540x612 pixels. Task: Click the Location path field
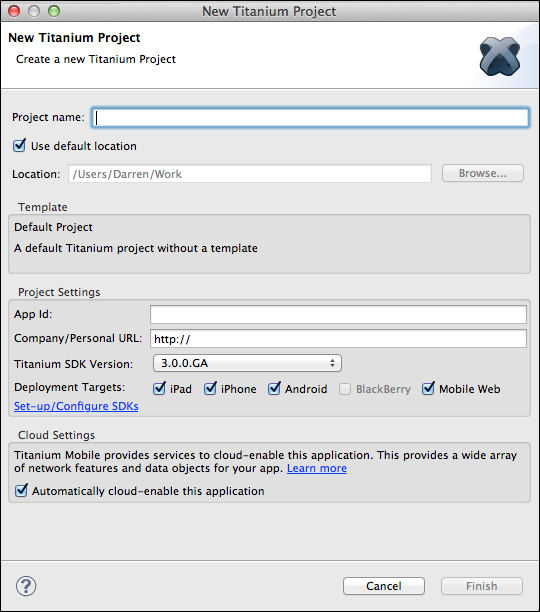pyautogui.click(x=250, y=174)
